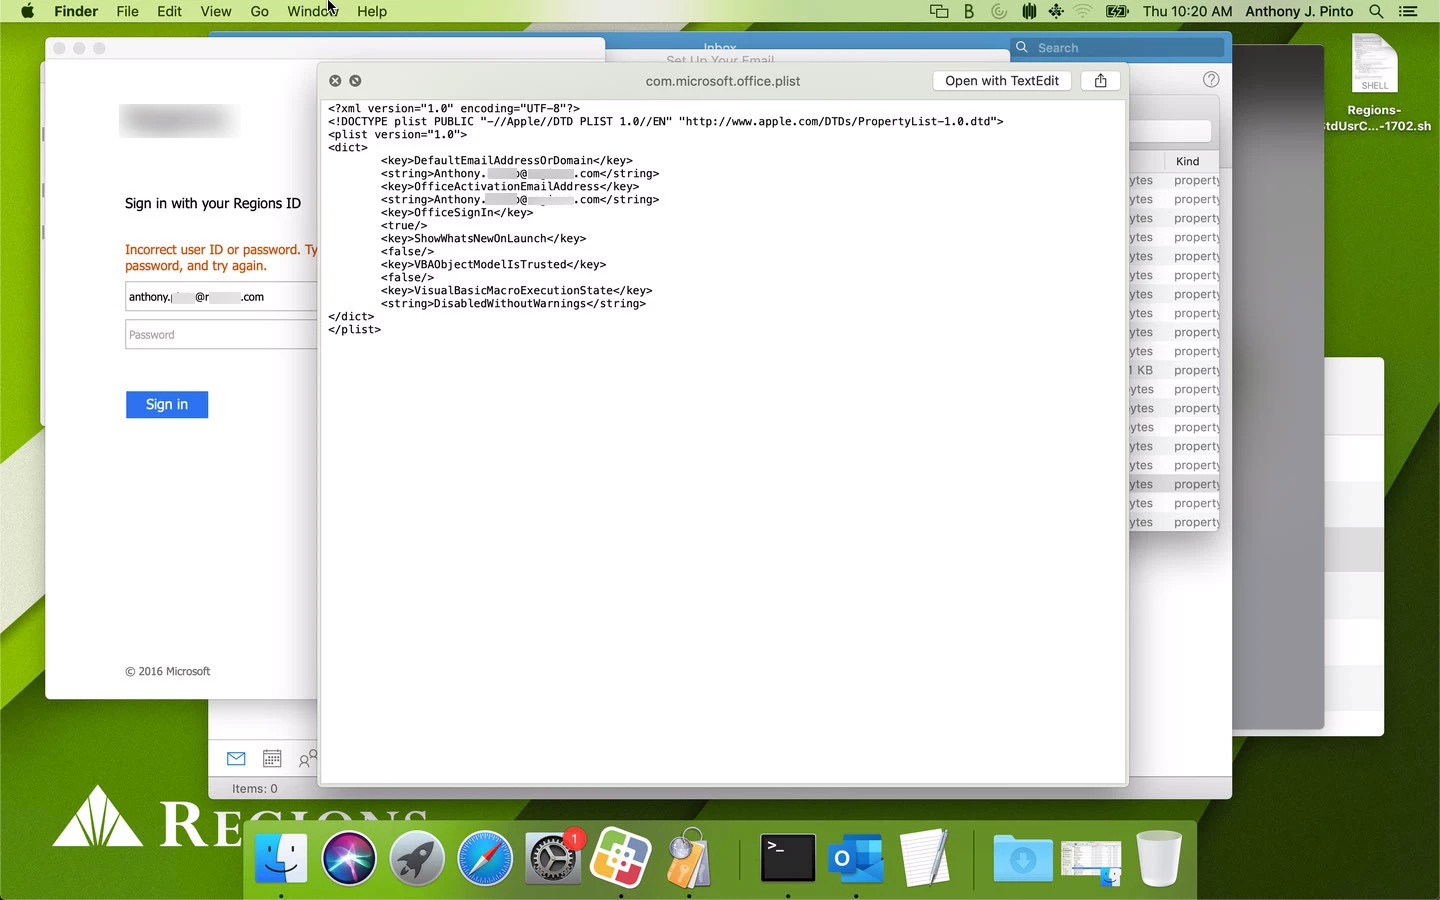Open the Regions shell script on desktop
This screenshot has height=900, width=1440.
click(1375, 84)
